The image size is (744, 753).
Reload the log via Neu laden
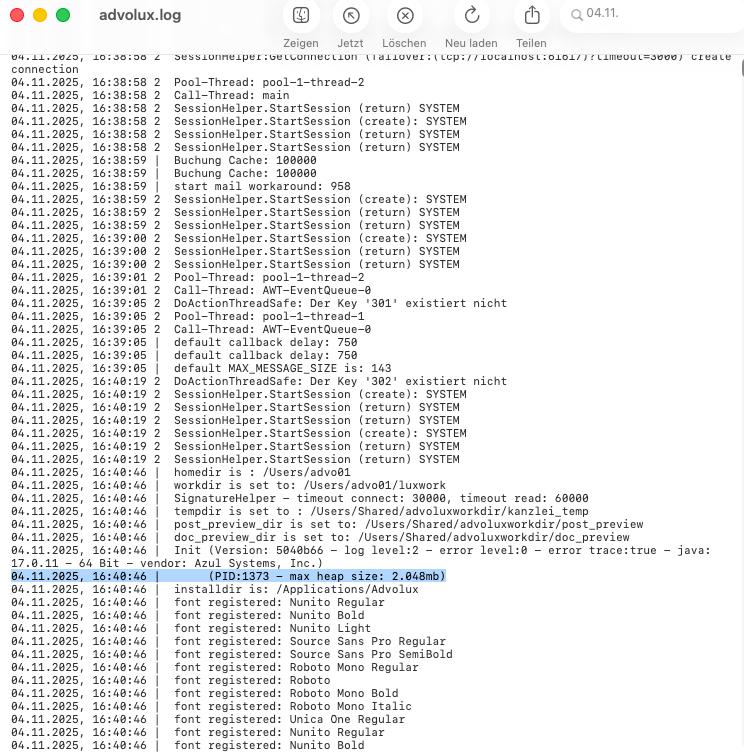[x=472, y=16]
